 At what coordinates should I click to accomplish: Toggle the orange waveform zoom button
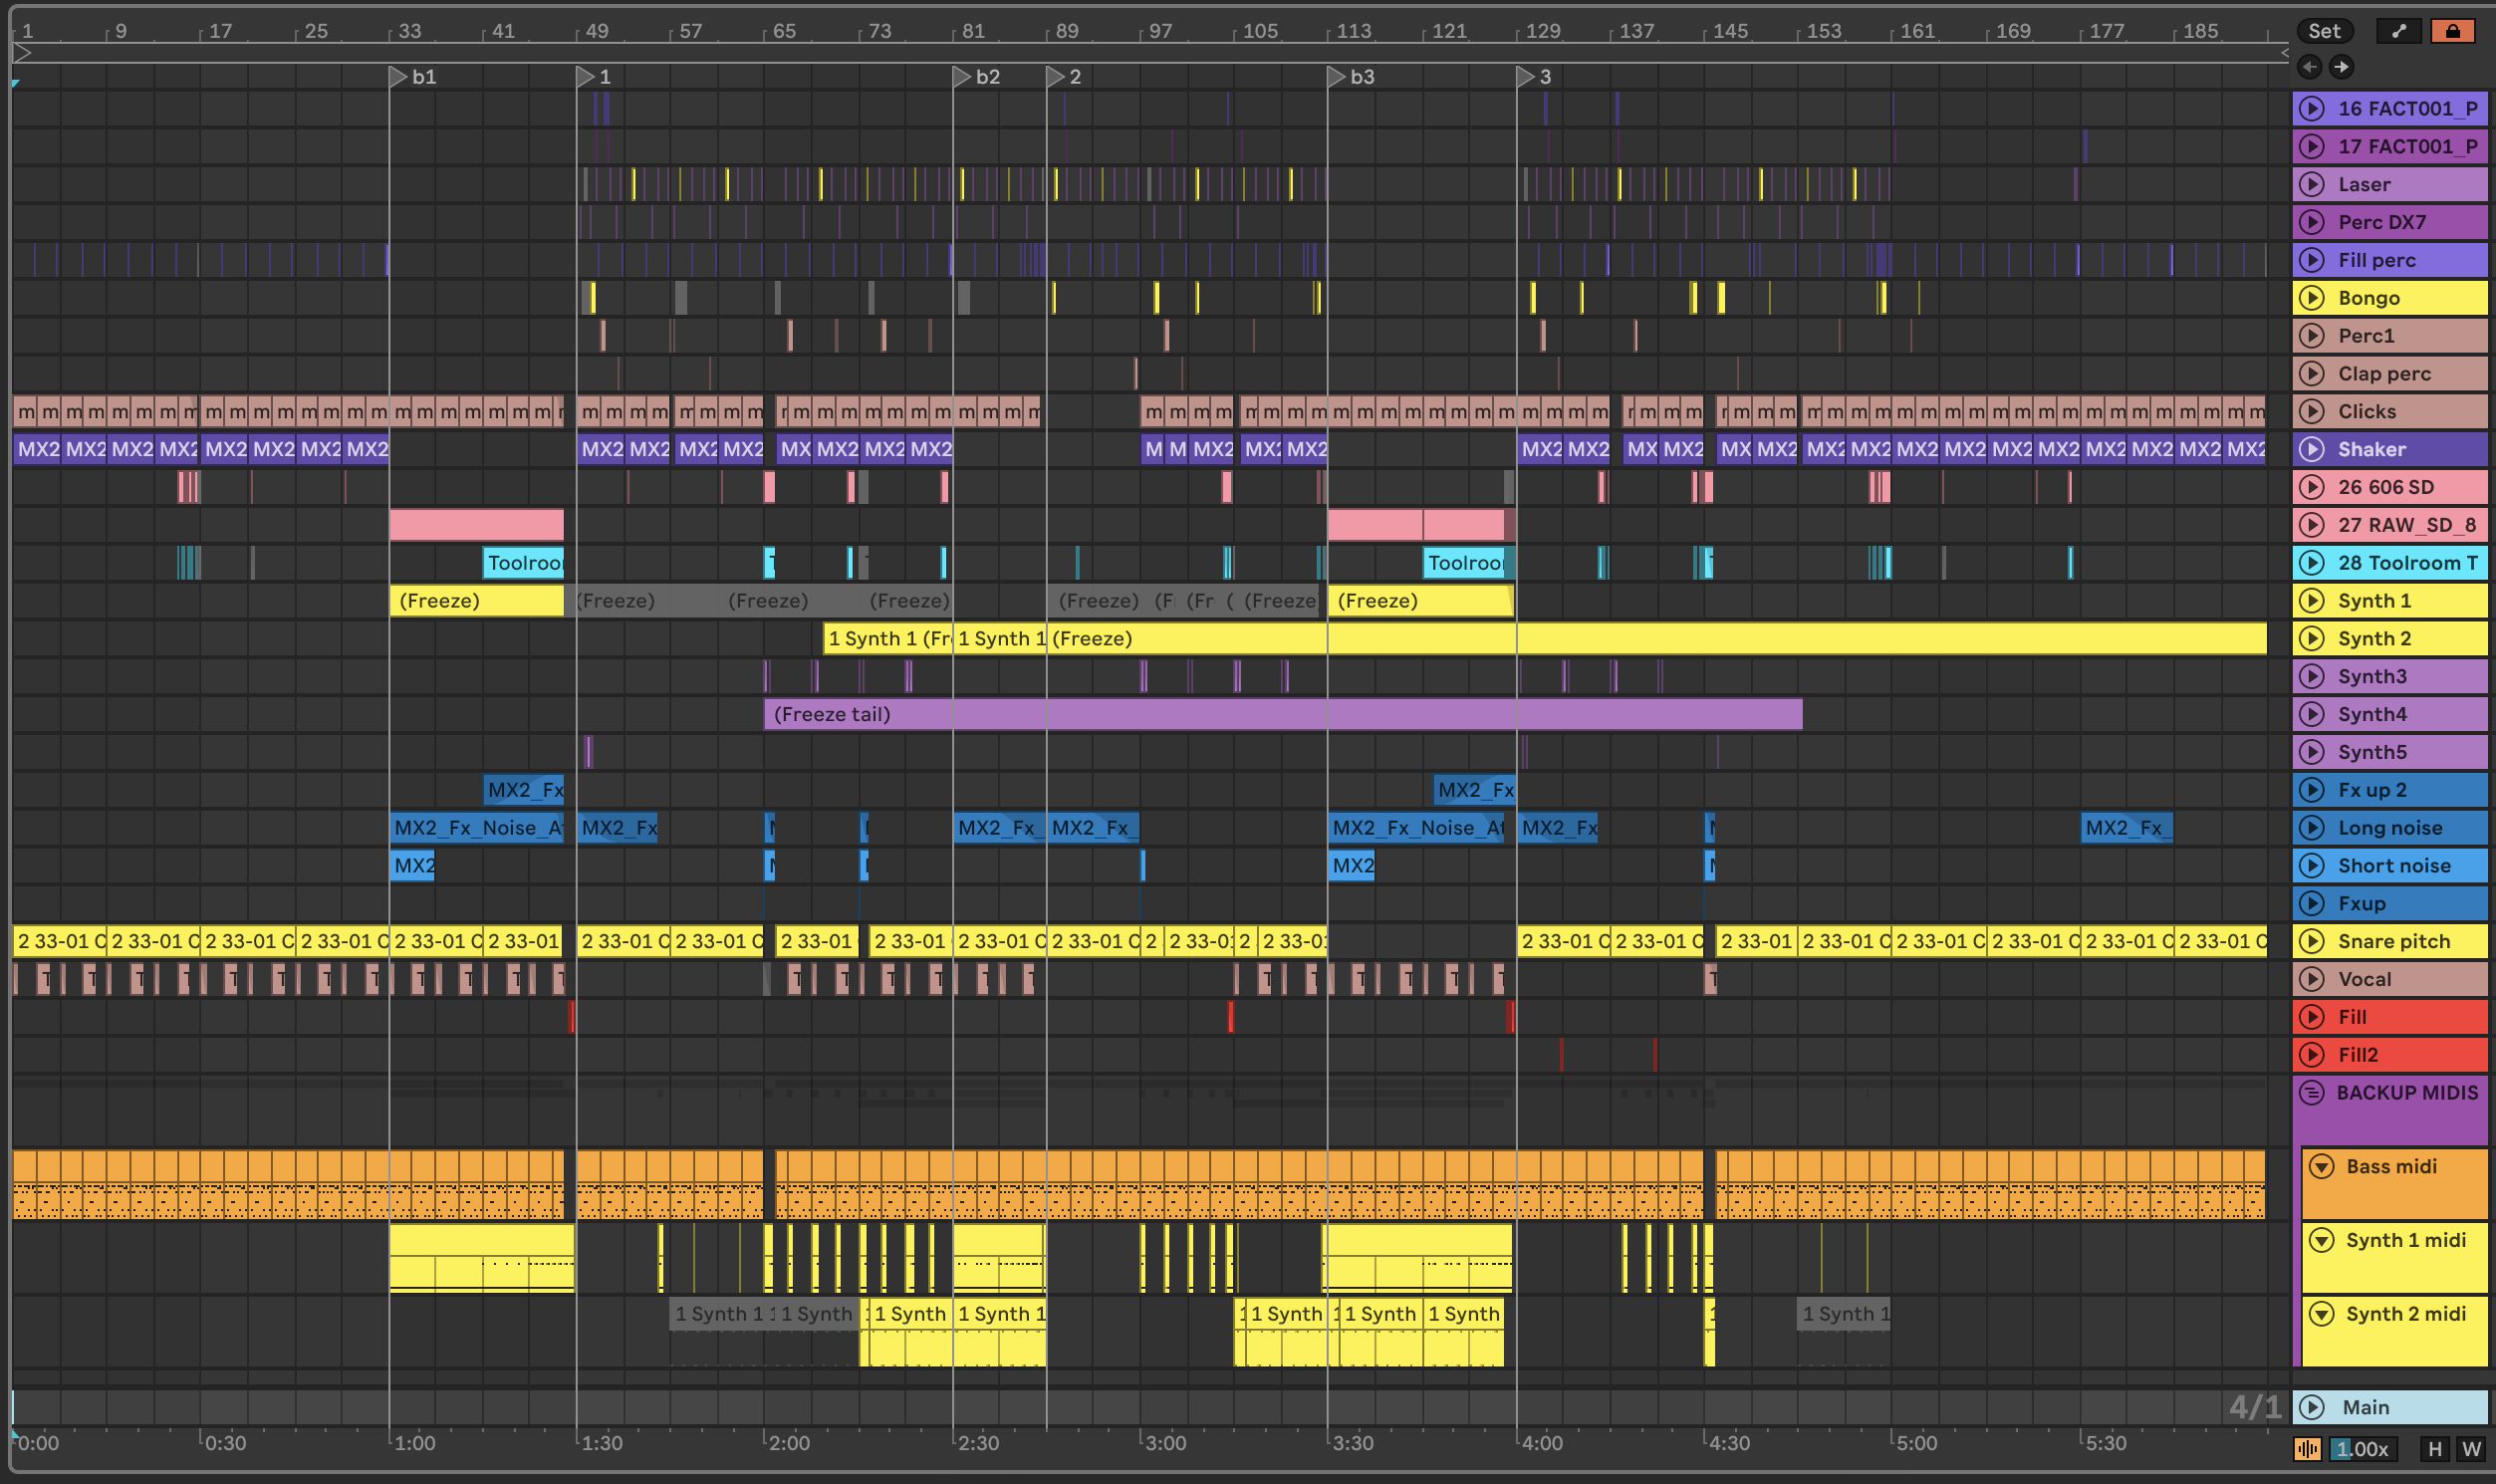click(2308, 1449)
